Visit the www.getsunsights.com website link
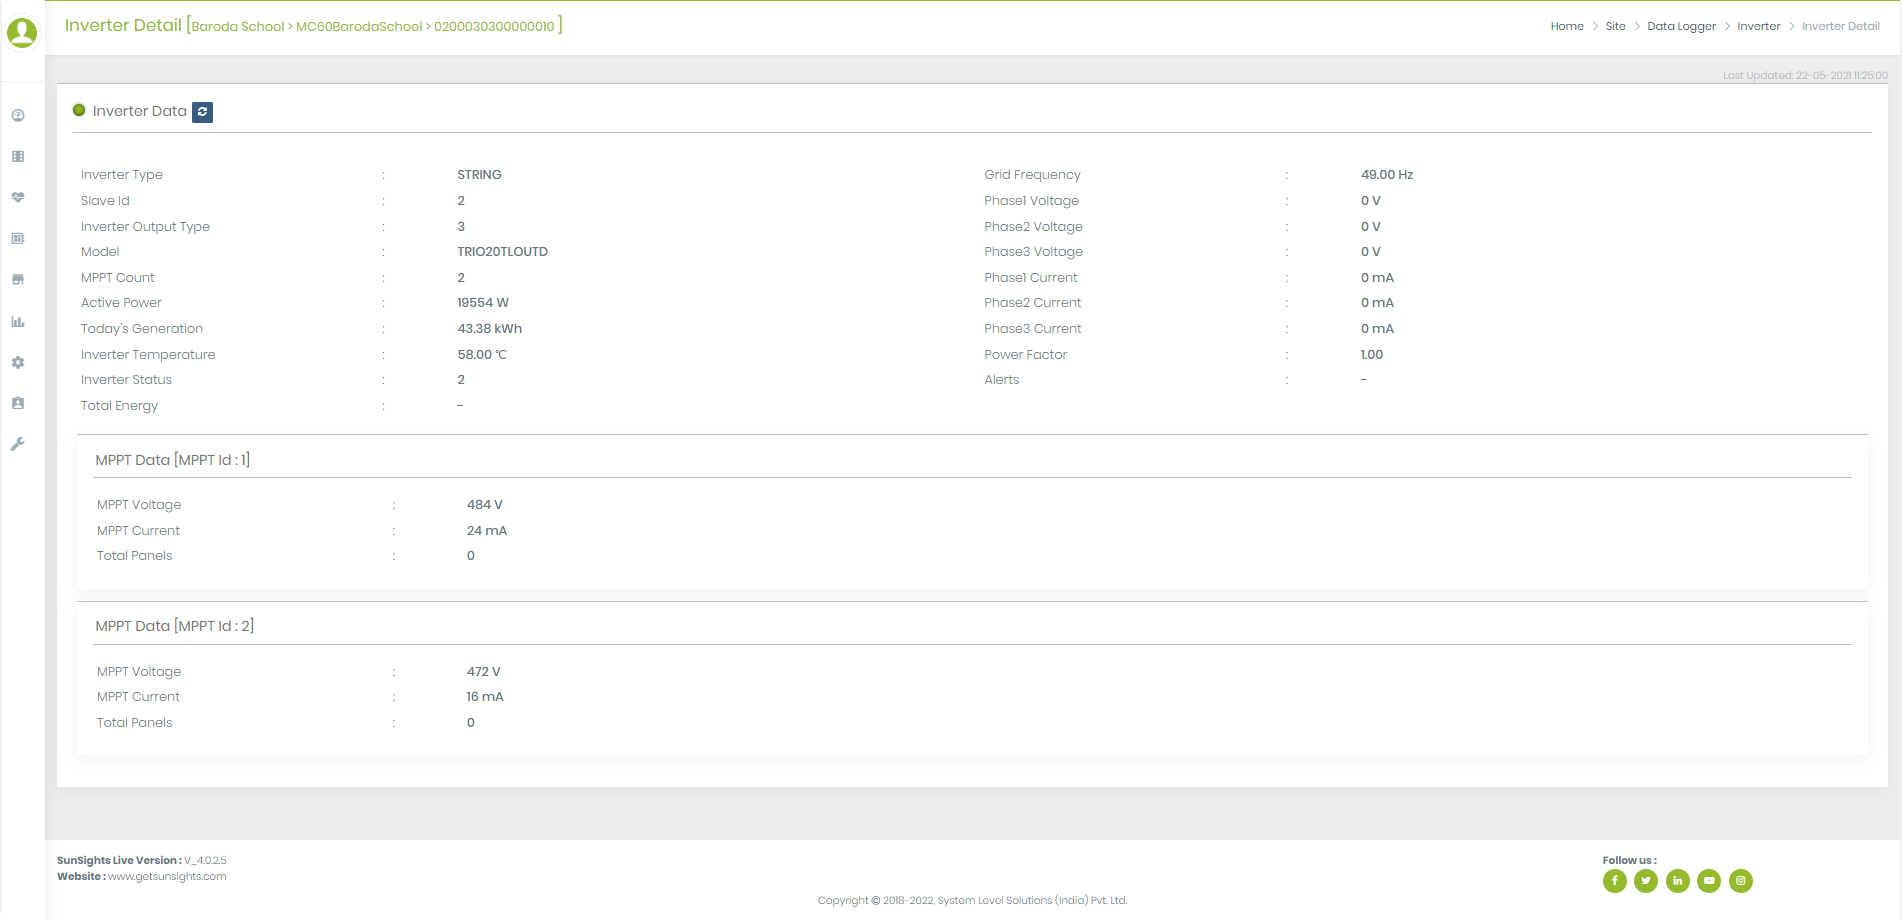The height and width of the screenshot is (920, 1902). point(167,877)
